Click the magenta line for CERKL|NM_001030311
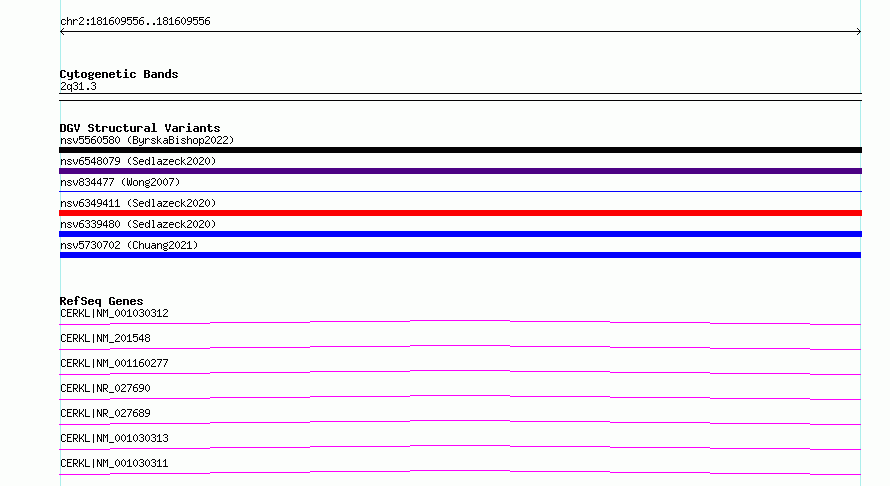Screen dimensions: 890x486 pos(460,472)
